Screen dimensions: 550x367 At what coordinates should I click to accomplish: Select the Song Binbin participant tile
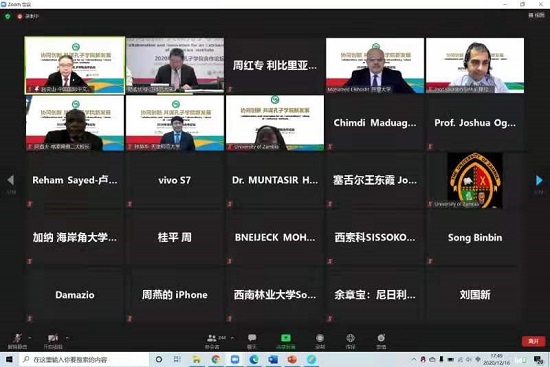coord(475,238)
